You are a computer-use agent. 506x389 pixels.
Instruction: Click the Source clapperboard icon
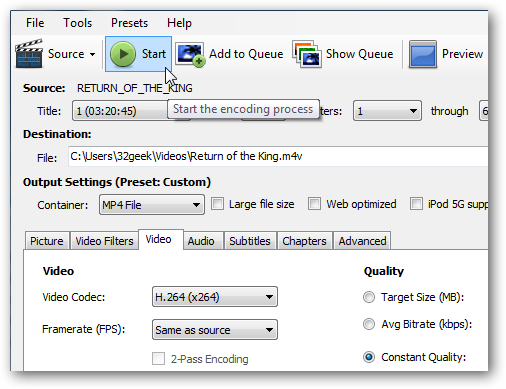pos(29,54)
